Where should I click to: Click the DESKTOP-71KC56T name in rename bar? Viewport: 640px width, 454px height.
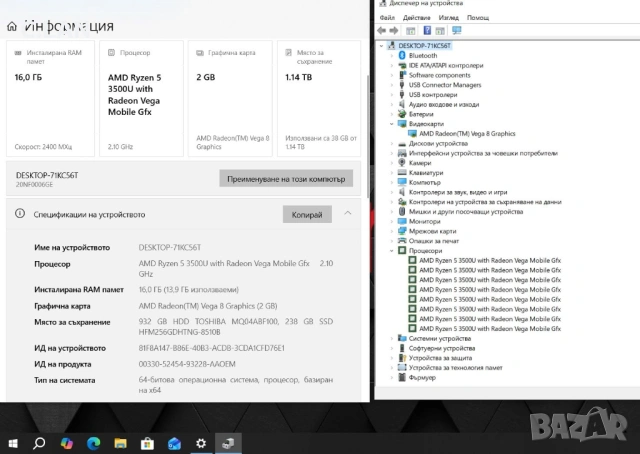click(47, 175)
